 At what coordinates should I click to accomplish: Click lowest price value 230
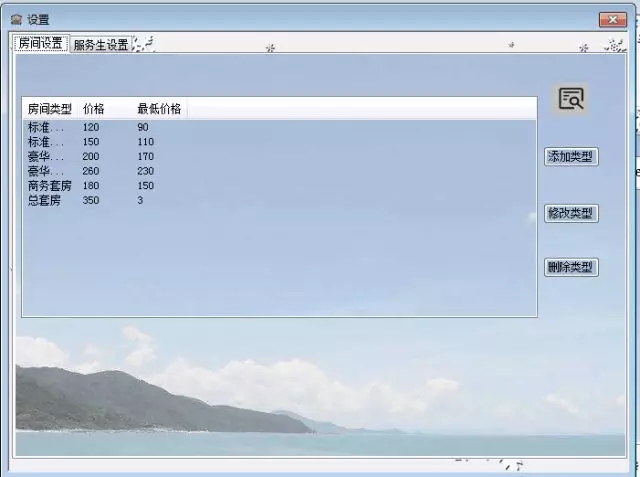pyautogui.click(x=145, y=171)
